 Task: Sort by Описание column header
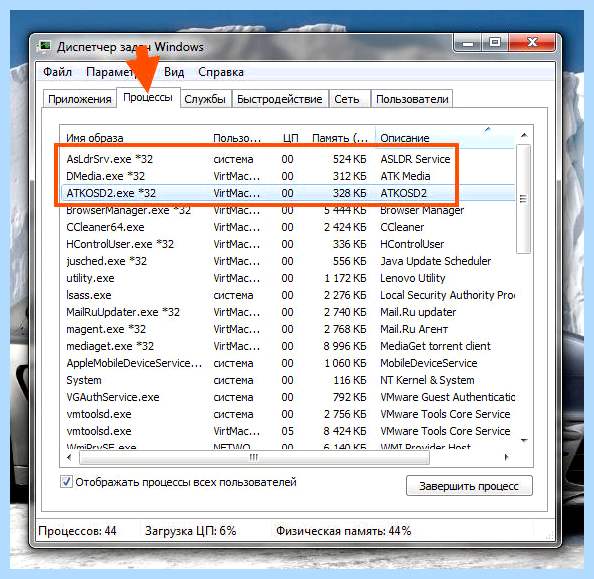(445, 138)
